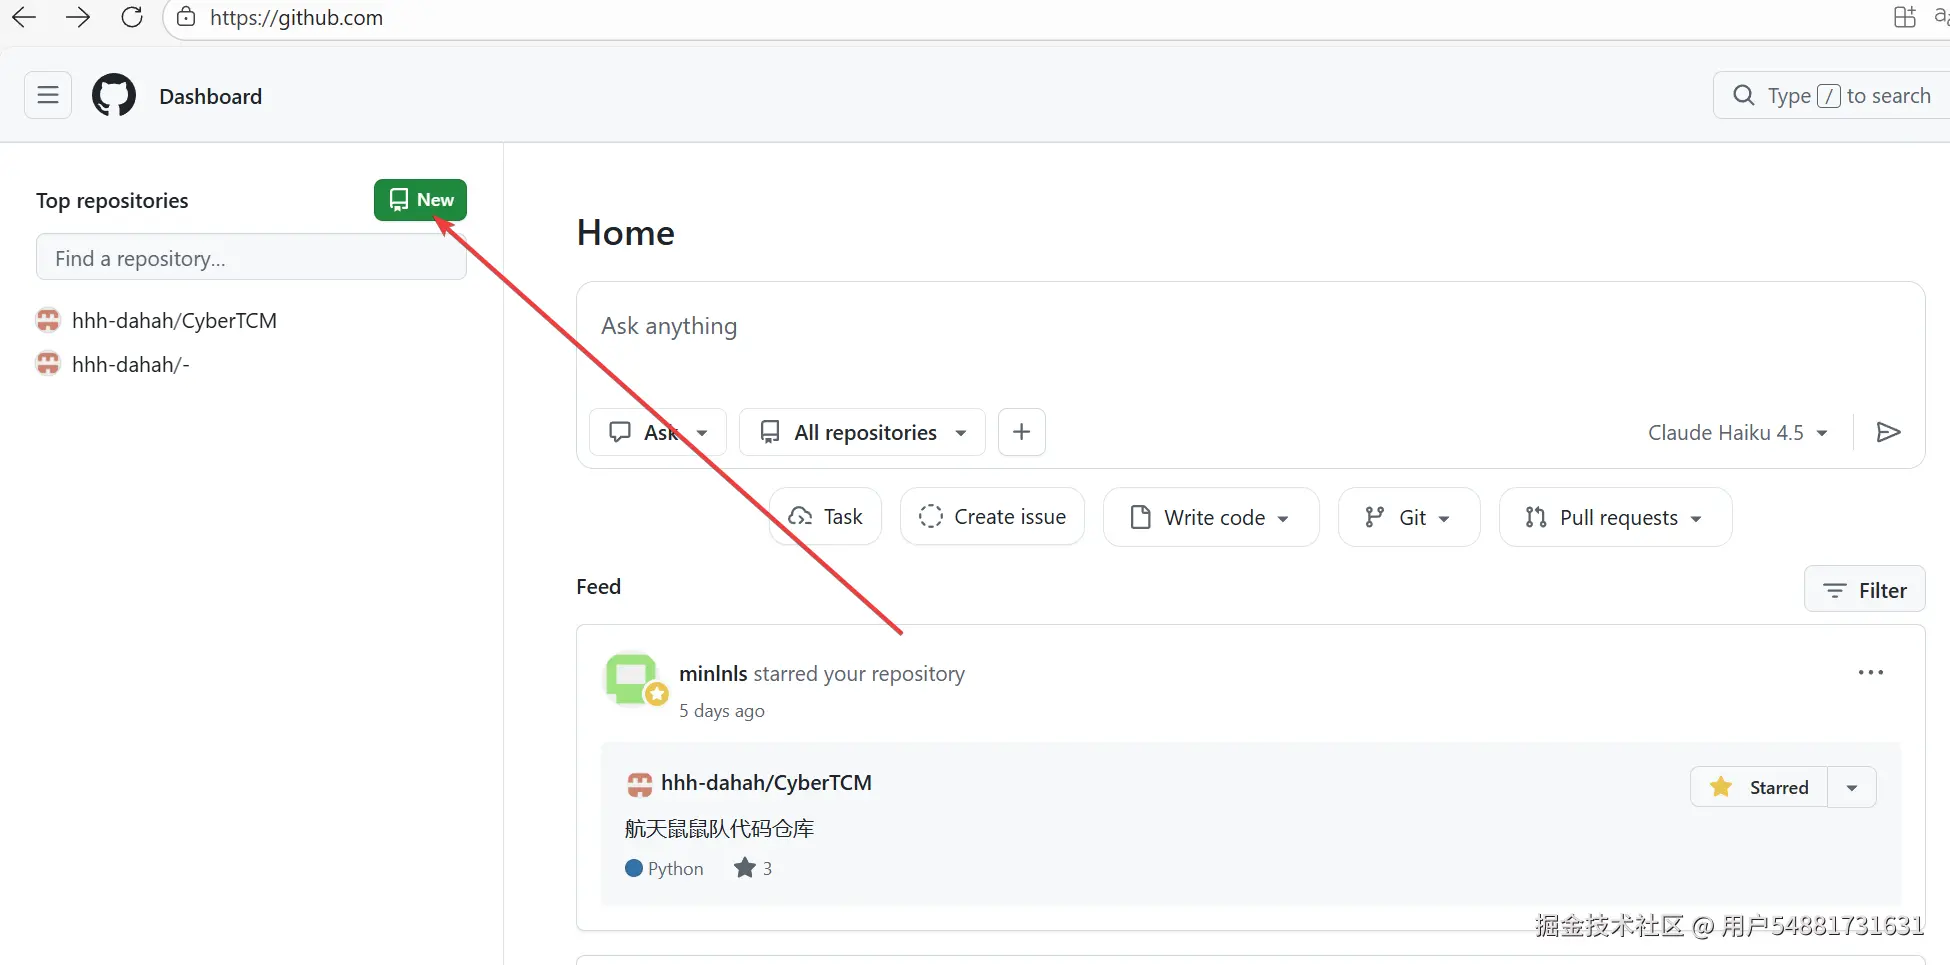Click the Feed section label
Viewport: 1950px width, 965px height.
(x=599, y=587)
